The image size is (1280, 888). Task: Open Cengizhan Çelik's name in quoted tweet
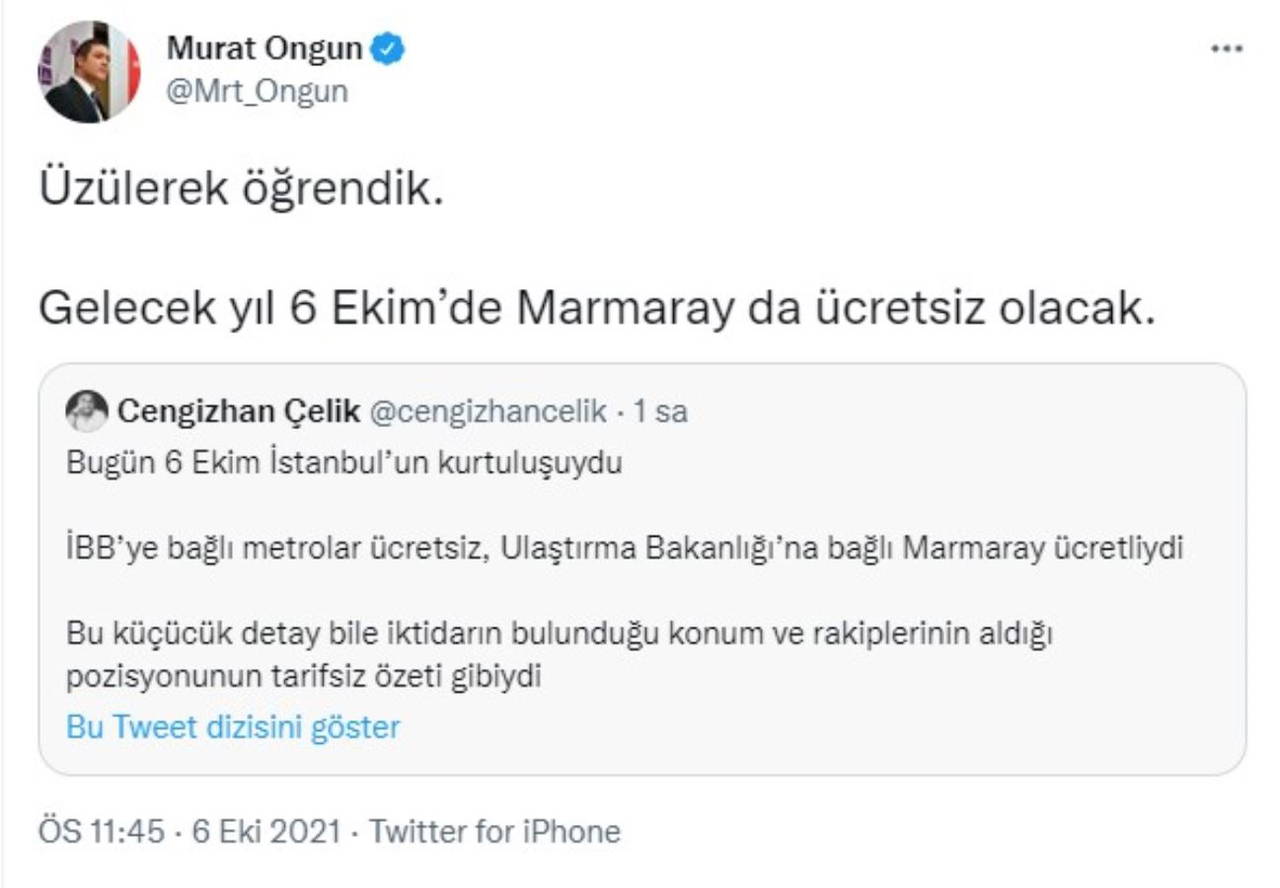coord(239,412)
